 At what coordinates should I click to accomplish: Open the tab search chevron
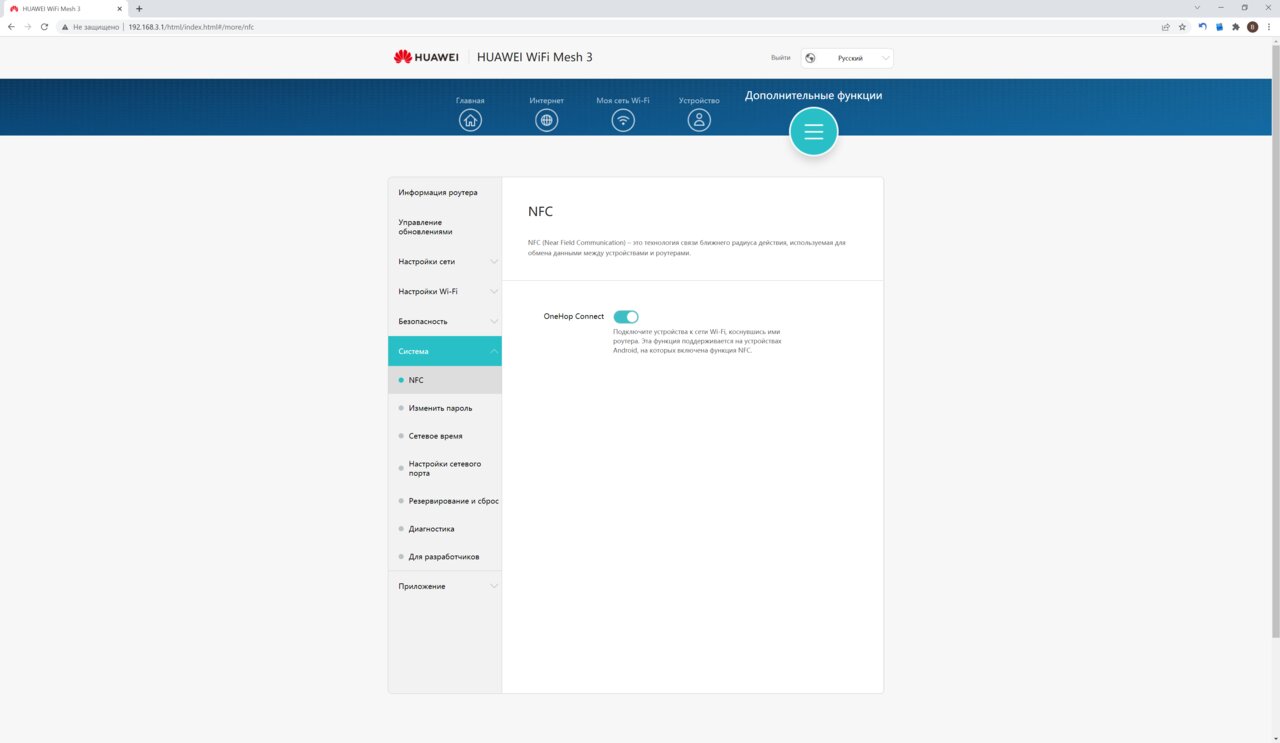coord(1197,8)
